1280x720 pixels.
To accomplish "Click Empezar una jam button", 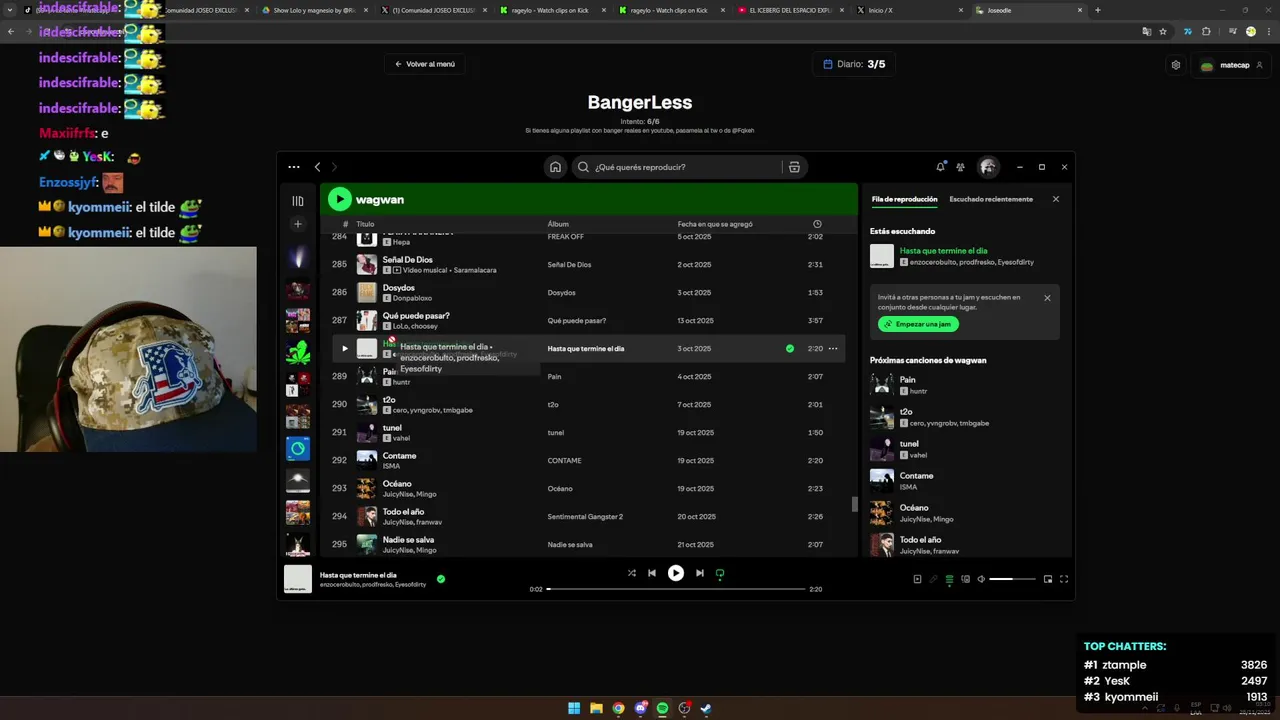I will click(x=918, y=324).
